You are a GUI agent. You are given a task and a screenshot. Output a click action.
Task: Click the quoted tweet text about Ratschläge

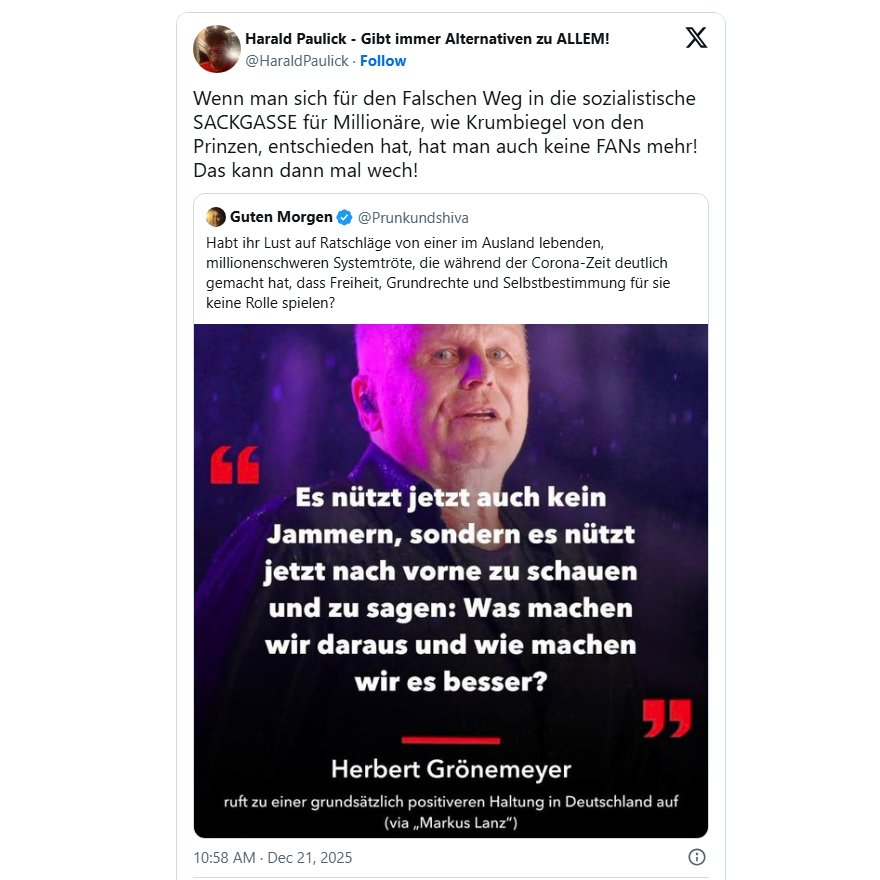pyautogui.click(x=438, y=273)
